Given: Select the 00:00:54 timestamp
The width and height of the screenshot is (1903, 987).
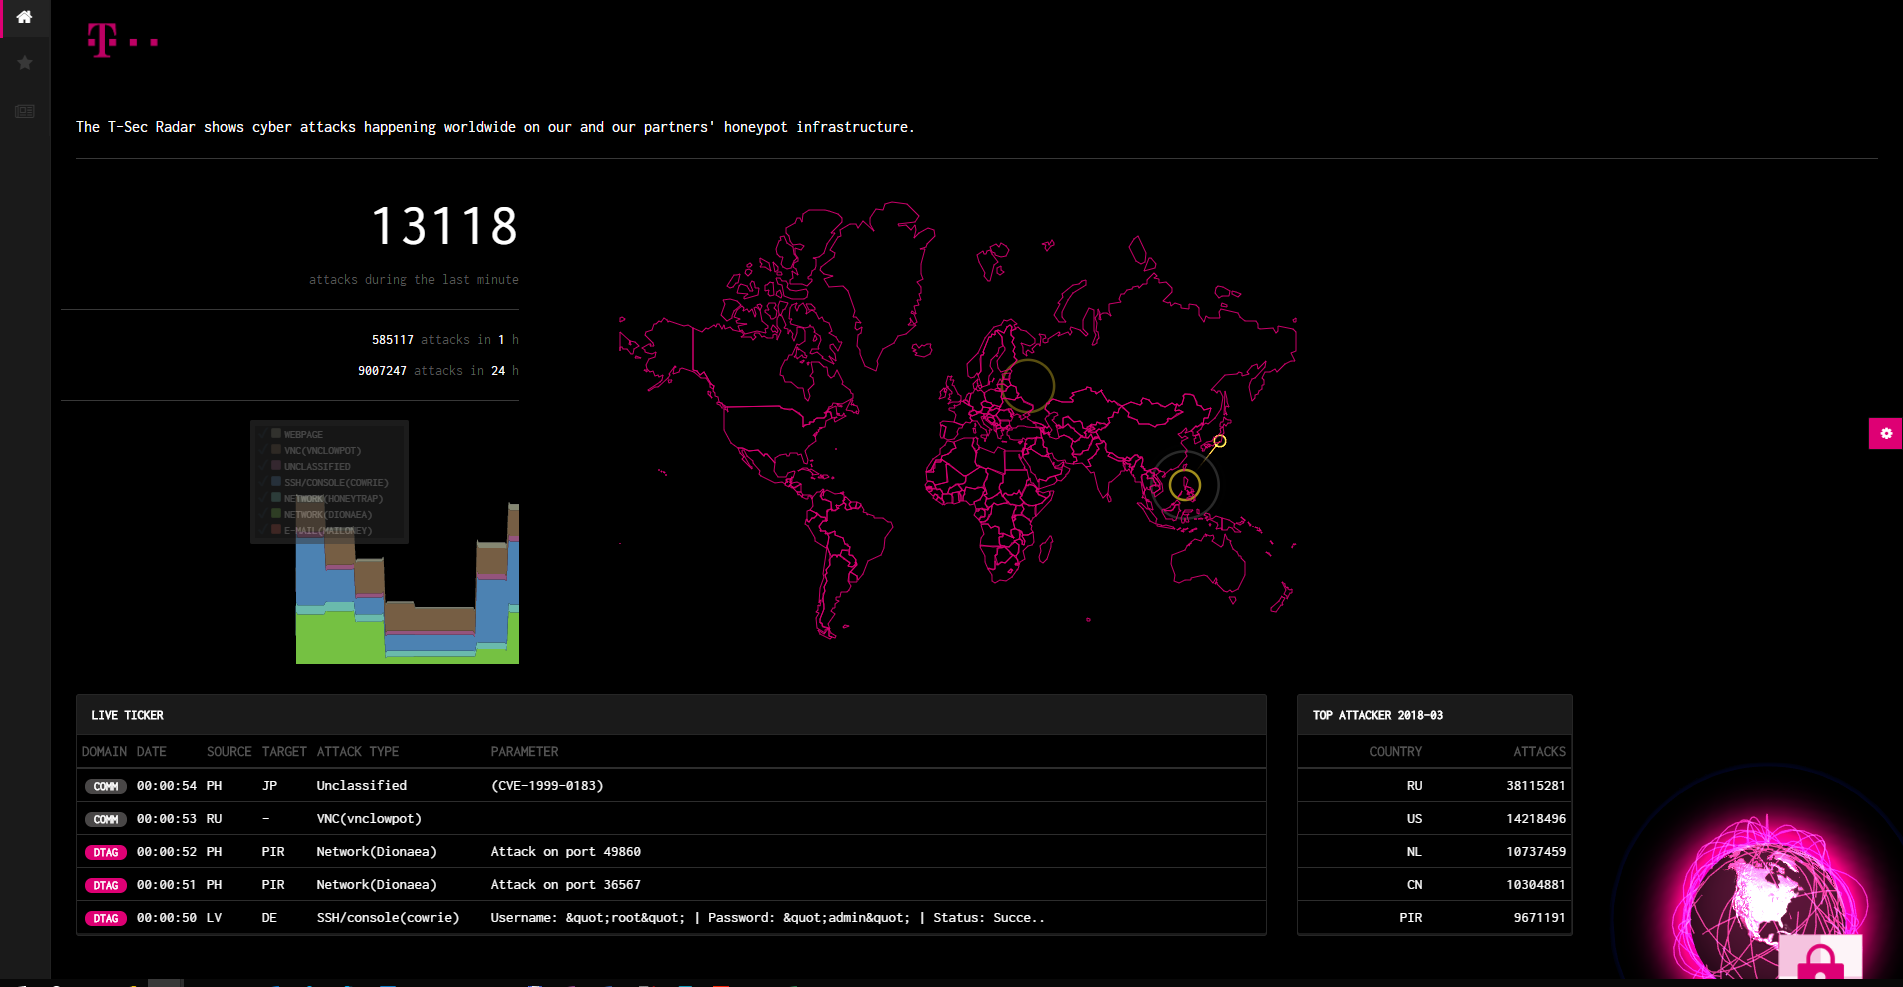Looking at the screenshot, I should (x=167, y=786).
